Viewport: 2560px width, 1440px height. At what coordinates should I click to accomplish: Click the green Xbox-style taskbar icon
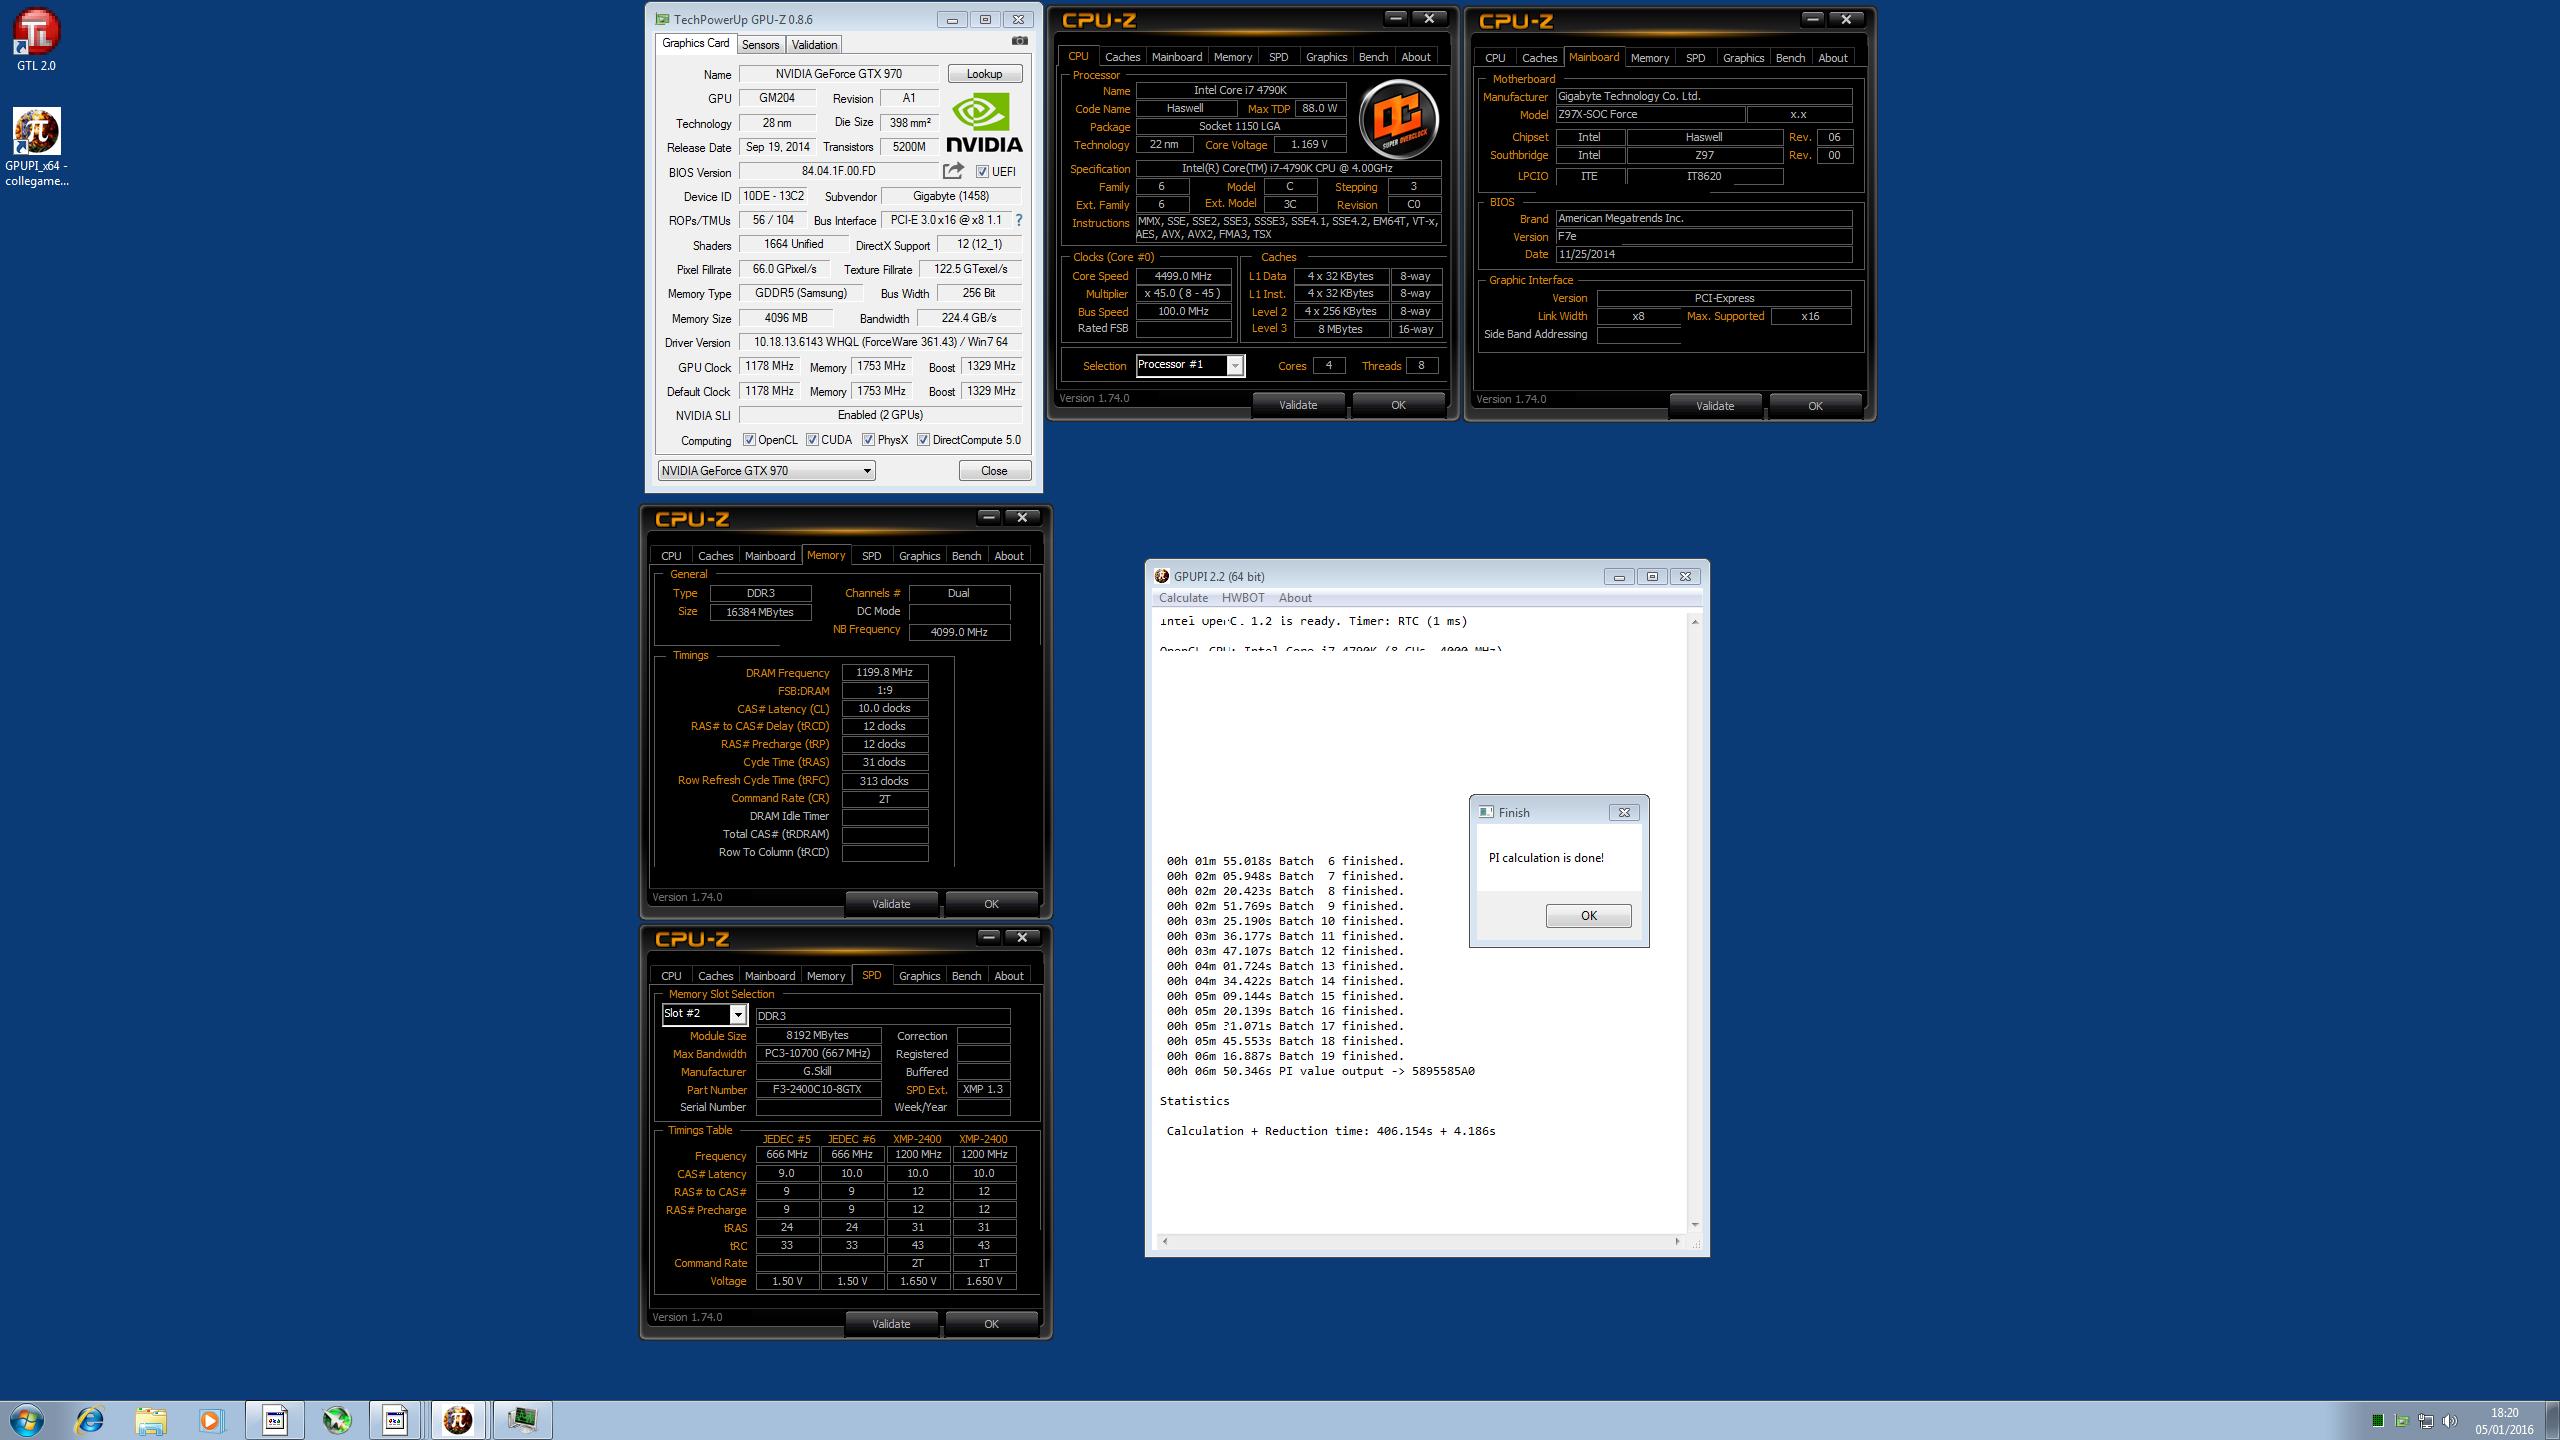[x=337, y=1420]
